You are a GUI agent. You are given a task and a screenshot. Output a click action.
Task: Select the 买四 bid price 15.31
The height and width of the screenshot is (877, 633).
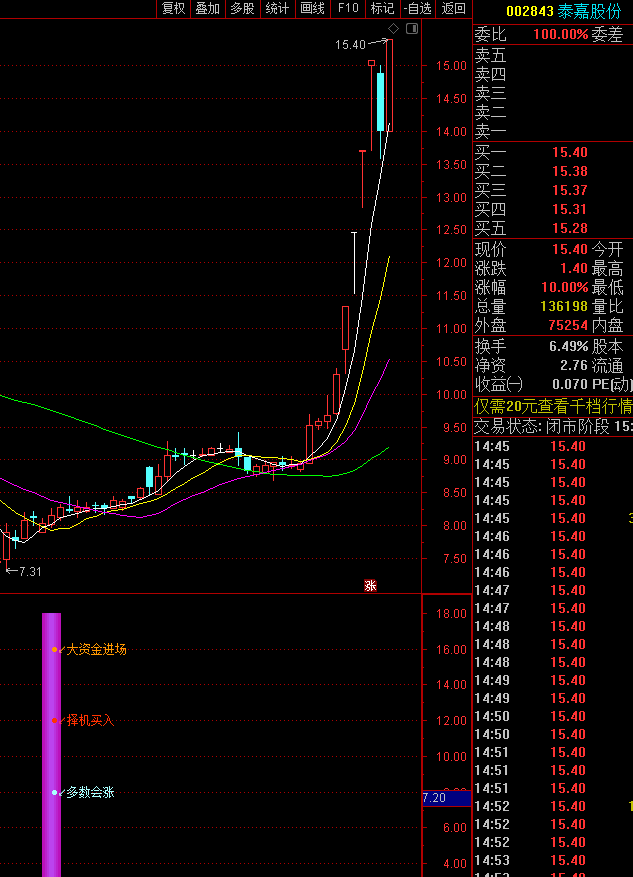coord(570,209)
